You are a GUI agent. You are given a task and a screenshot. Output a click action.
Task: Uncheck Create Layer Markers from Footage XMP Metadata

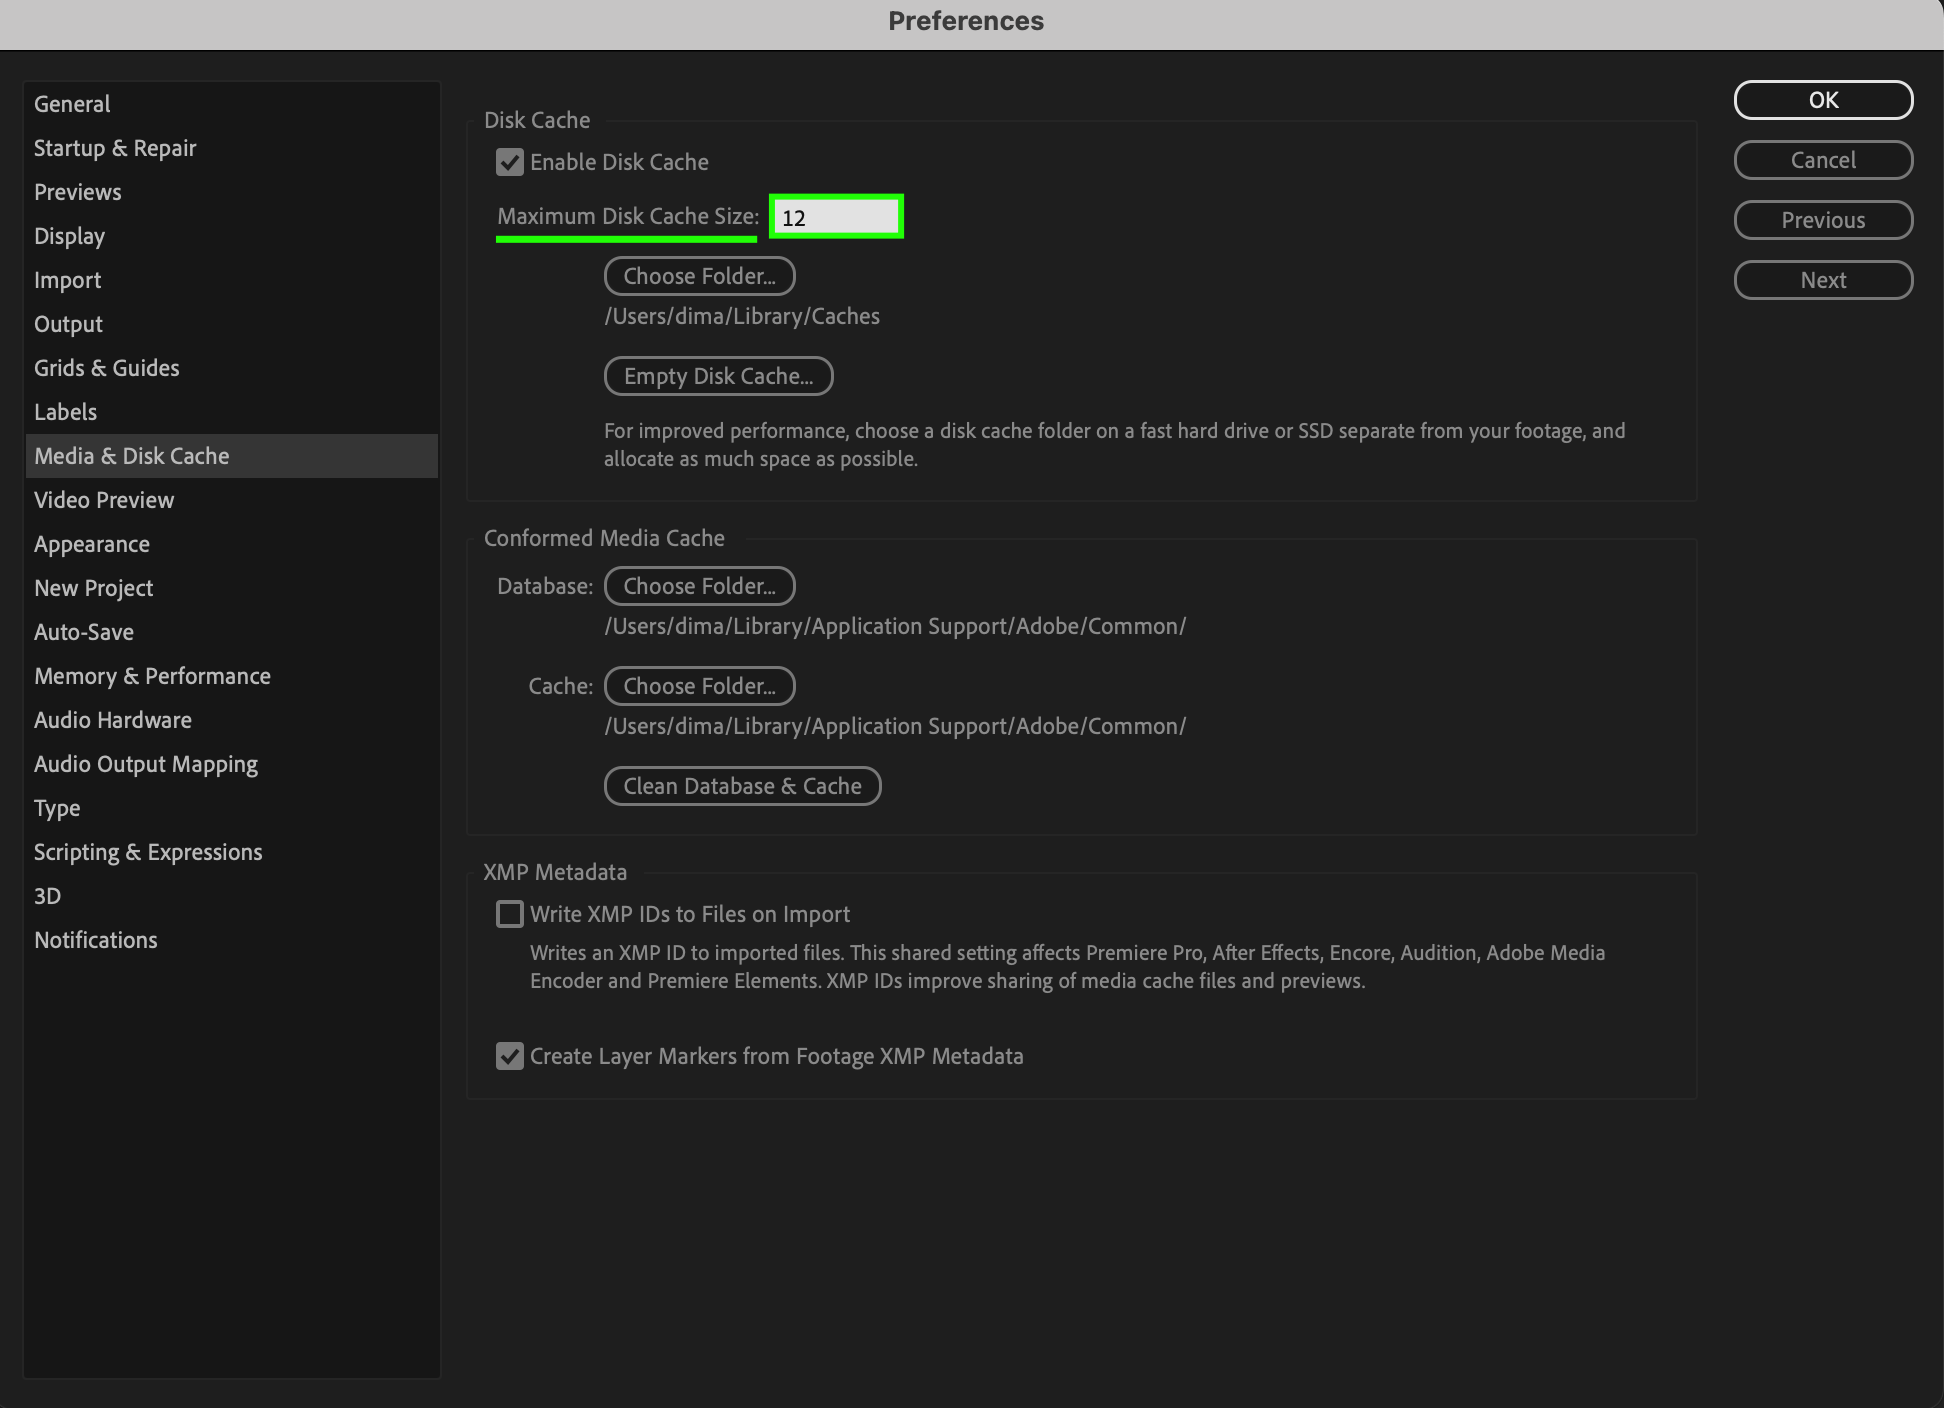(510, 1056)
